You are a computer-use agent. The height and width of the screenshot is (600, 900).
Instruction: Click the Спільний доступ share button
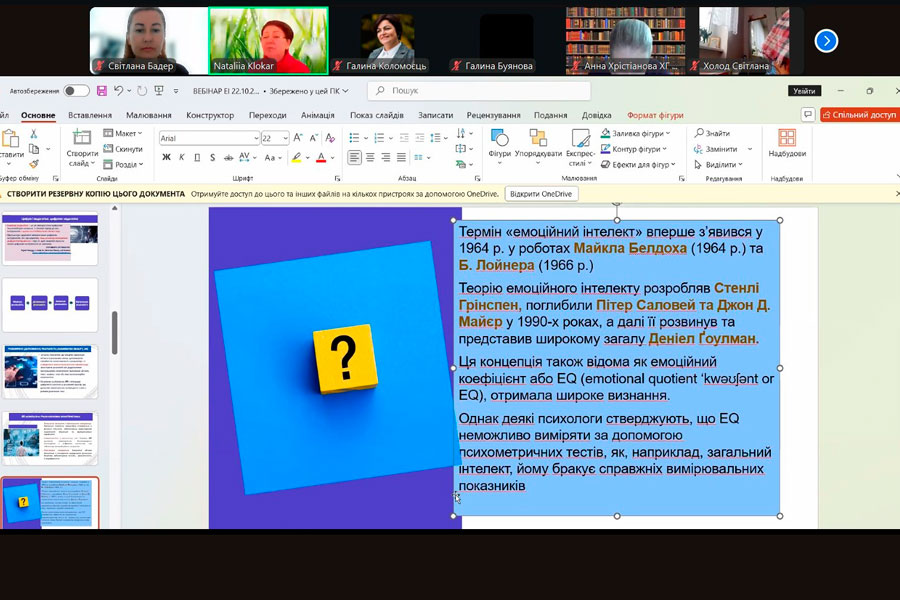point(858,115)
